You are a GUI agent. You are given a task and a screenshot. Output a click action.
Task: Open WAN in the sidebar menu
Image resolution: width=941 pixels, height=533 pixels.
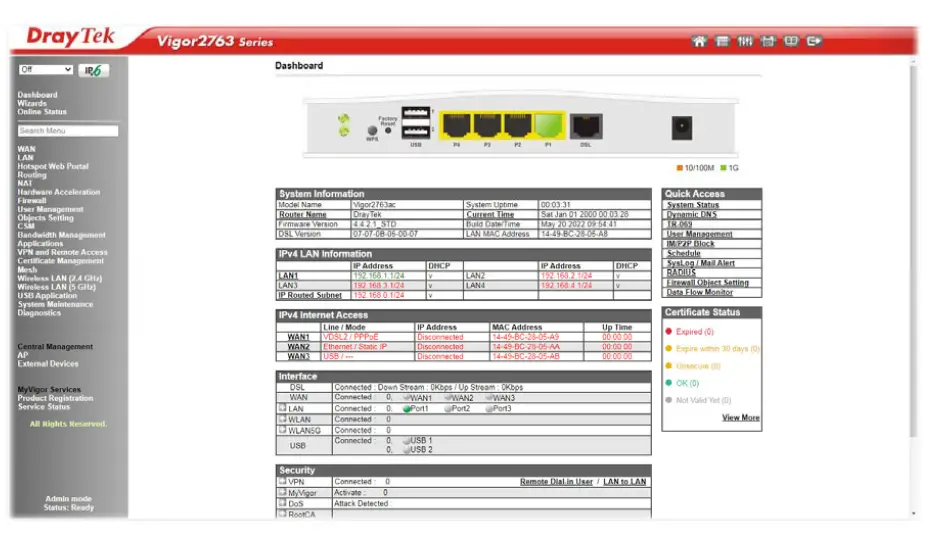(x=26, y=149)
